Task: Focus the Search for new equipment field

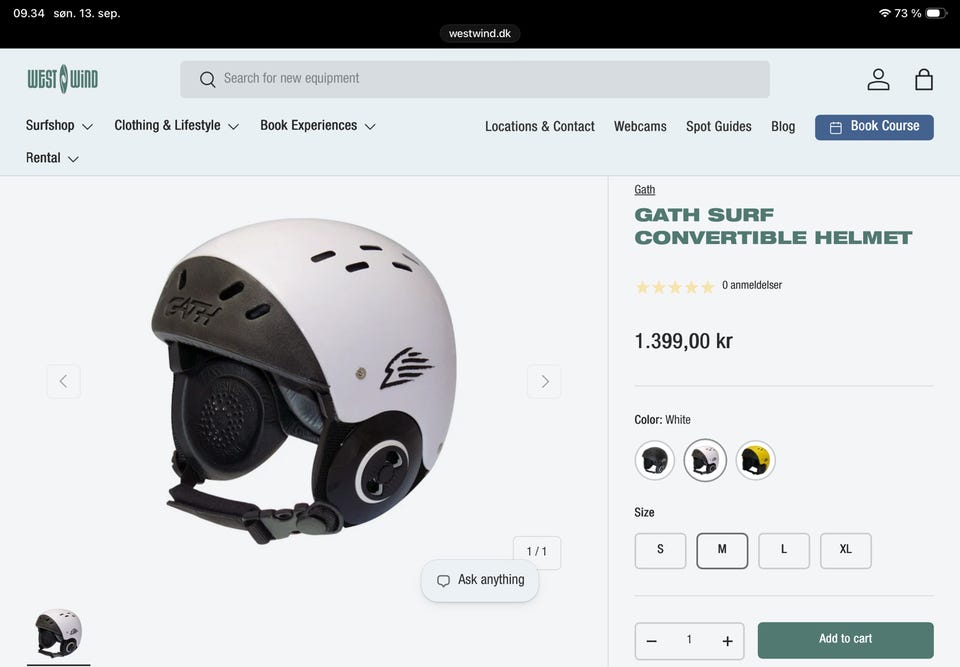Action: 475,80
